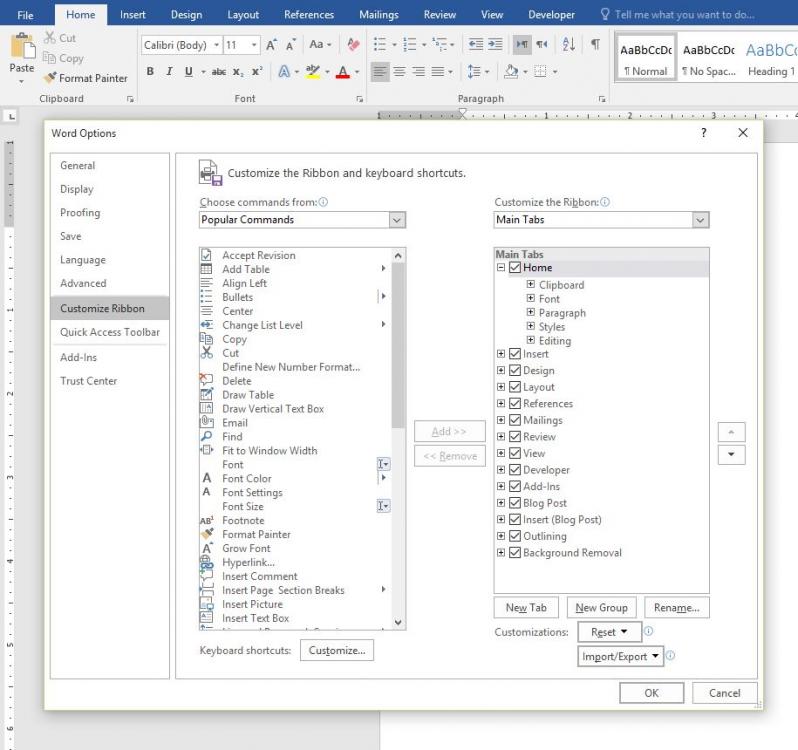This screenshot has height=750, width=798.
Task: Open the Reset customizations dropdown
Action: (x=609, y=632)
